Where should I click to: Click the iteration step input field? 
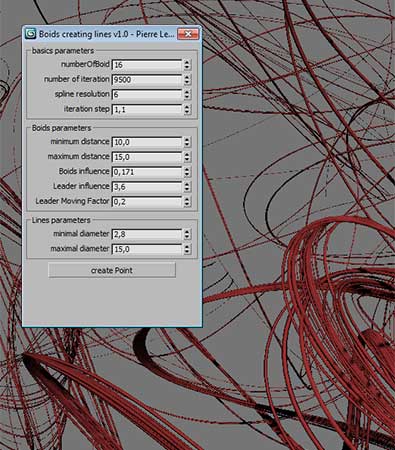click(x=147, y=109)
